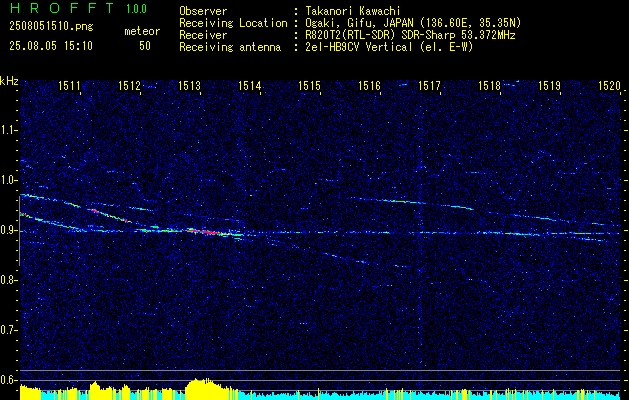
Task: Click the 1517 time marker
Action: (x=429, y=85)
